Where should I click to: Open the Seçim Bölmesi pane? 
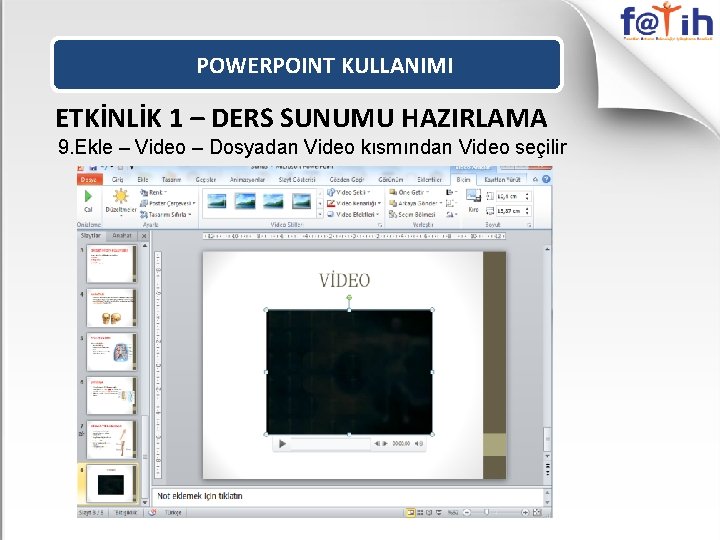tap(412, 214)
